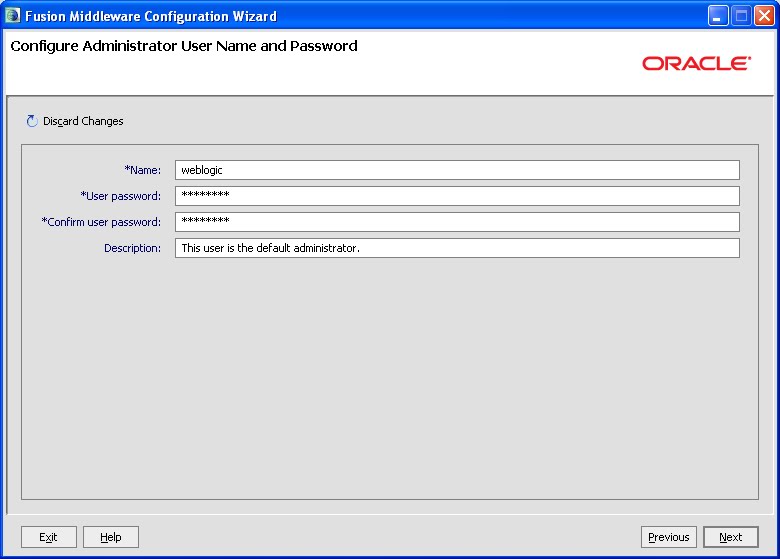Proceed with the Next button
Image resolution: width=780 pixels, height=559 pixels.
pos(731,537)
